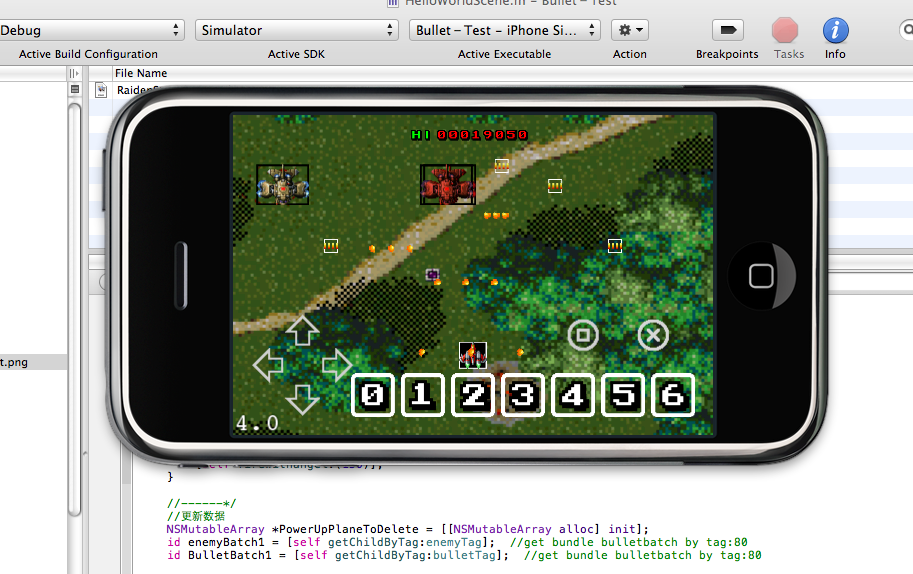913x574 pixels.
Task: Open the Simulator Active SDK dropdown
Action: 297,30
